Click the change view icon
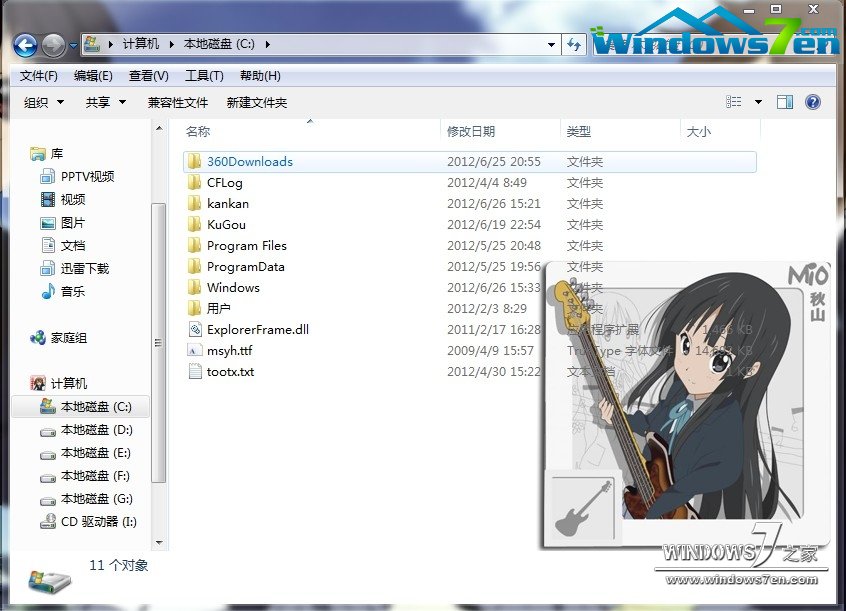 click(734, 102)
